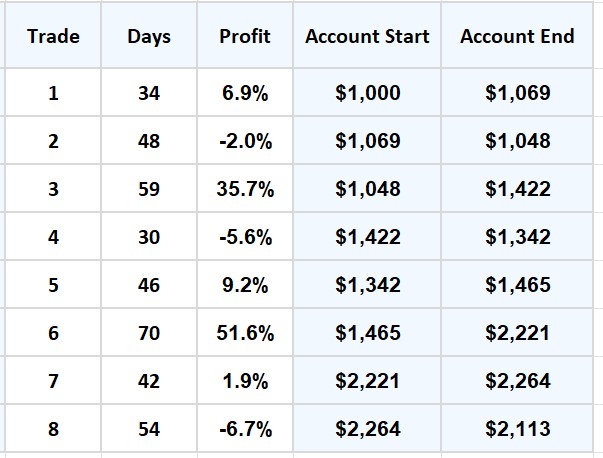Click the $1,000 Account Start cell

368,93
